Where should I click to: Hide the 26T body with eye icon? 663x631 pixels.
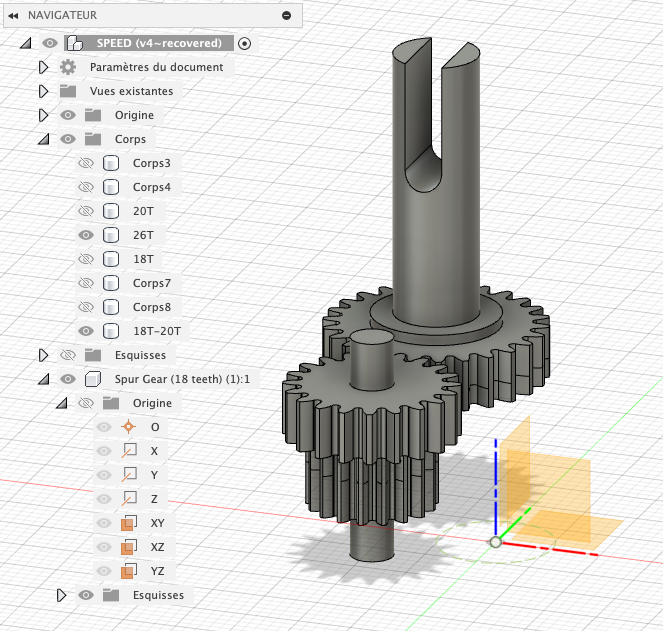pos(85,235)
